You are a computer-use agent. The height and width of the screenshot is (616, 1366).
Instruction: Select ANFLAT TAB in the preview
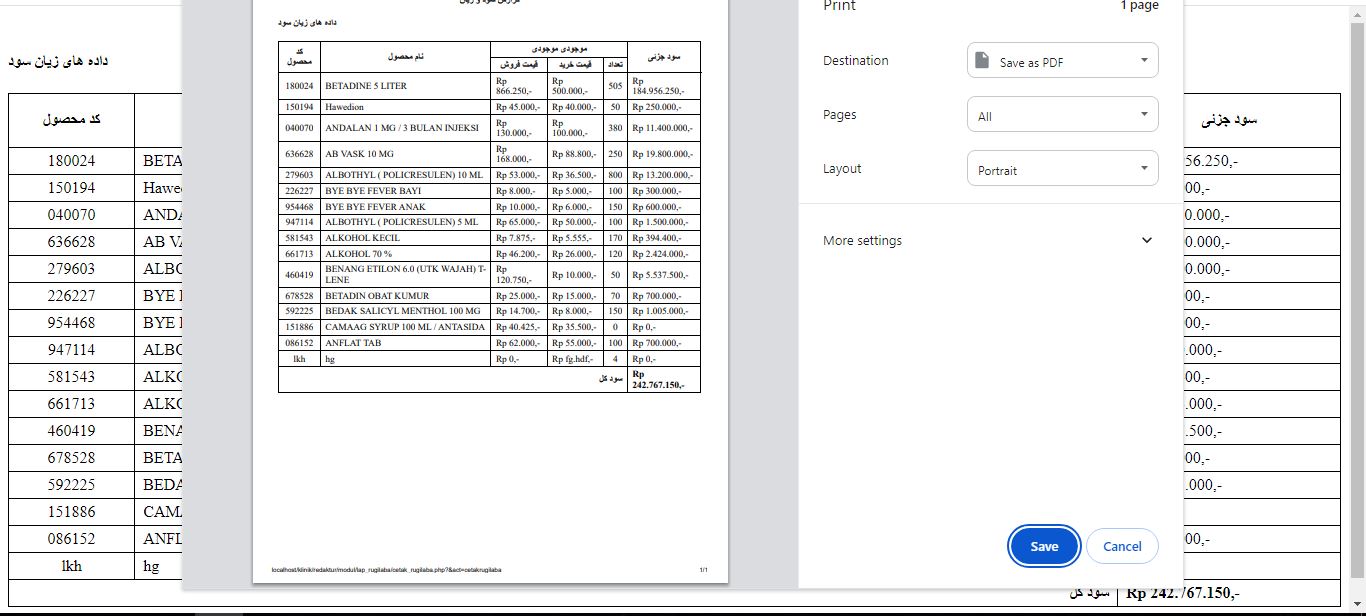352,343
